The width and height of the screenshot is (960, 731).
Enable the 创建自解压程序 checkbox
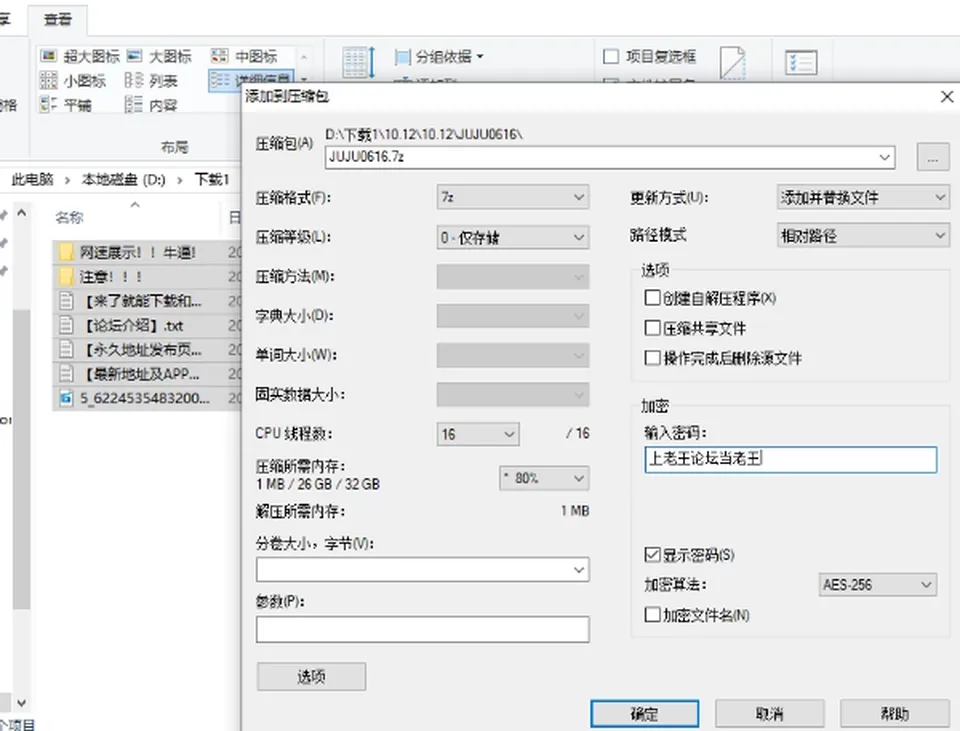click(x=653, y=298)
